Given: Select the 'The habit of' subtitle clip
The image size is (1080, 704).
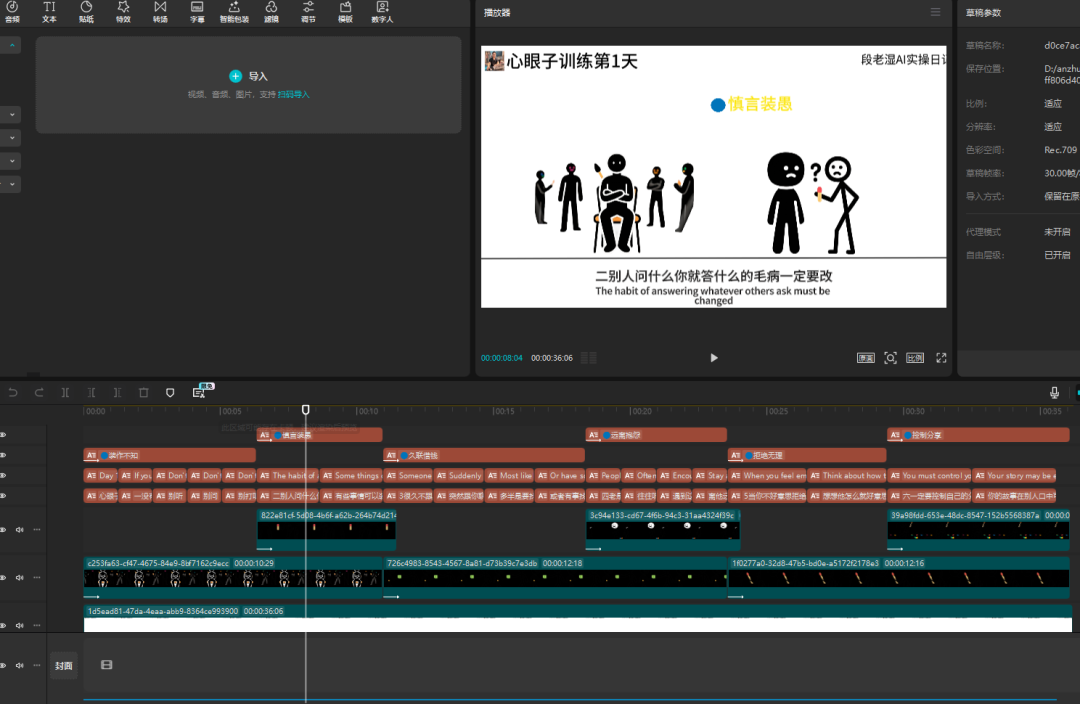Looking at the screenshot, I should [289, 475].
